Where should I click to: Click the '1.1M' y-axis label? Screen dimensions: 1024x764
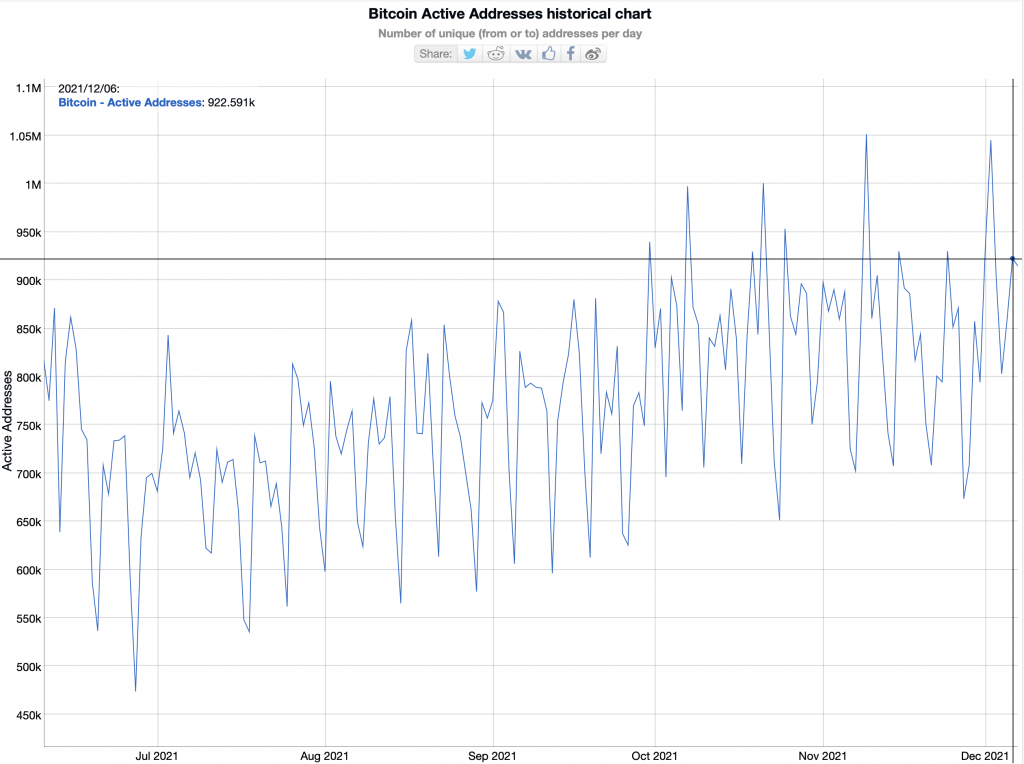click(29, 88)
